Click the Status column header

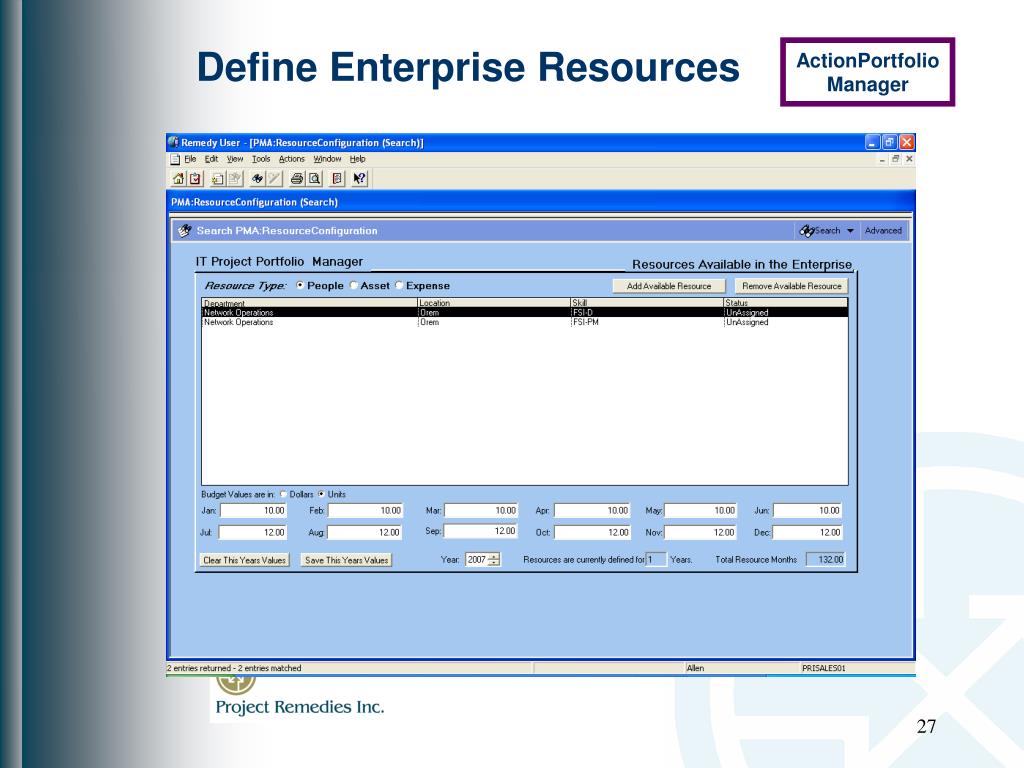point(786,303)
